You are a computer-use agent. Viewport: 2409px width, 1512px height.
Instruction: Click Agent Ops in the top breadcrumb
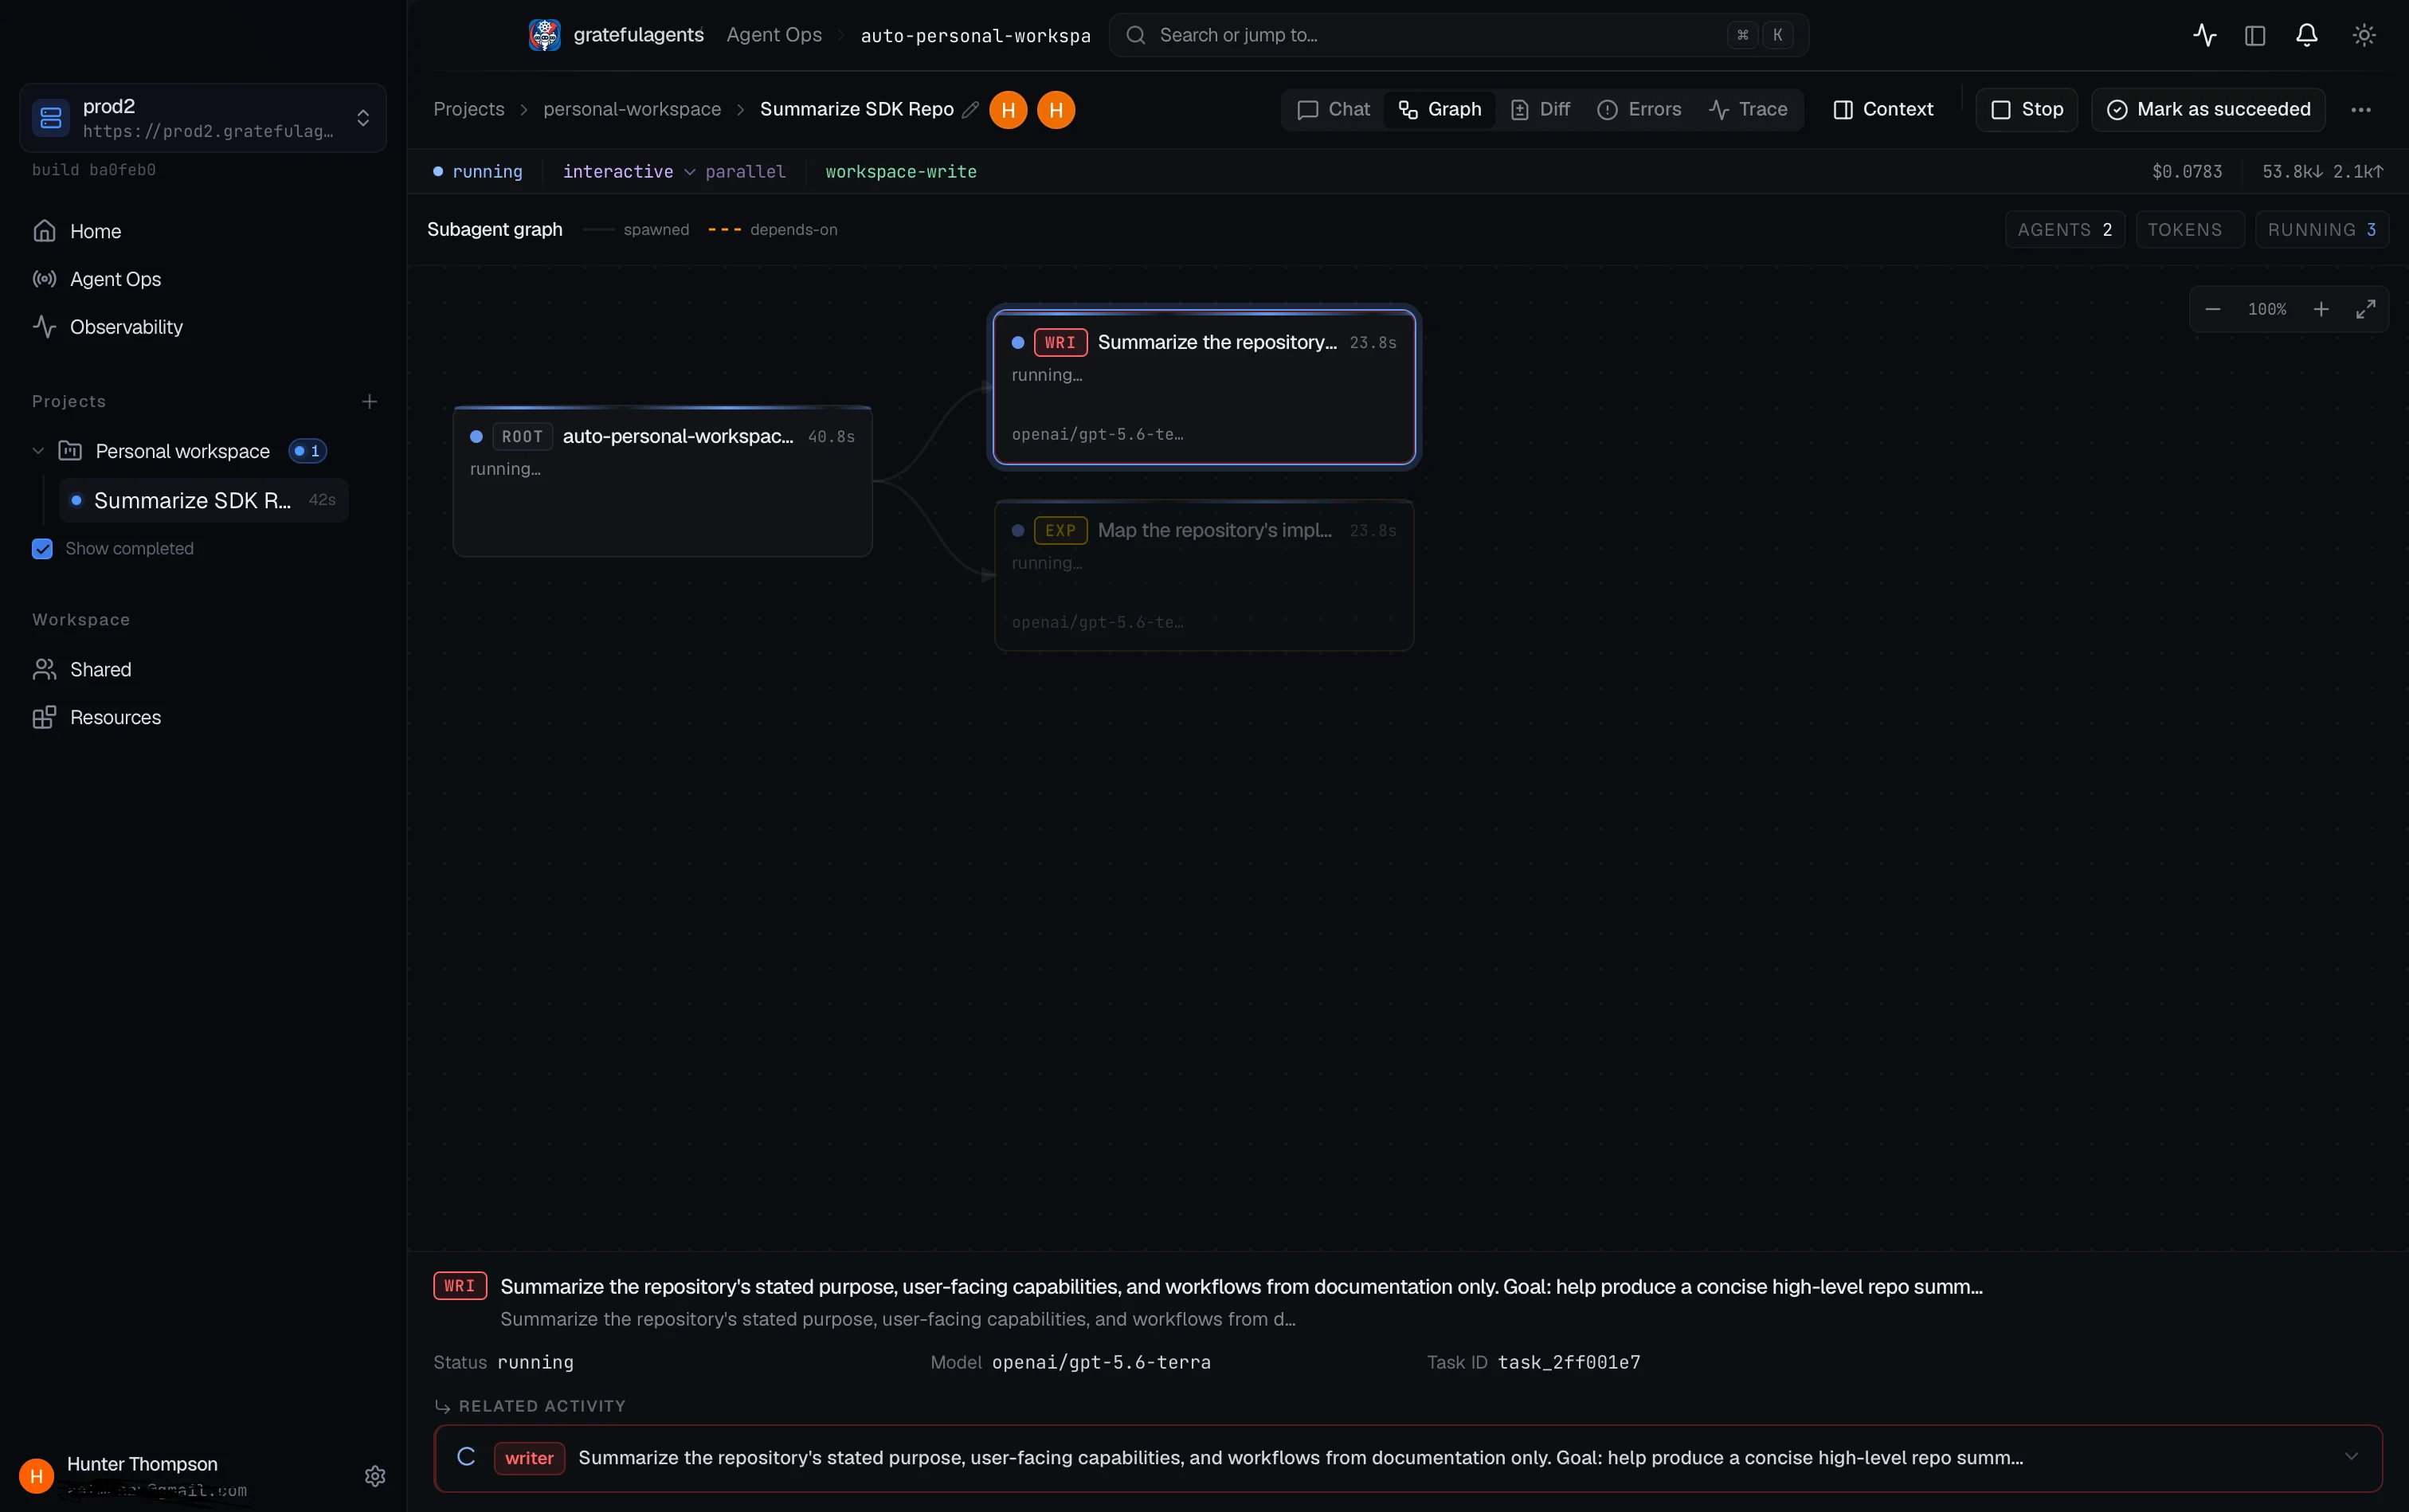tap(774, 35)
